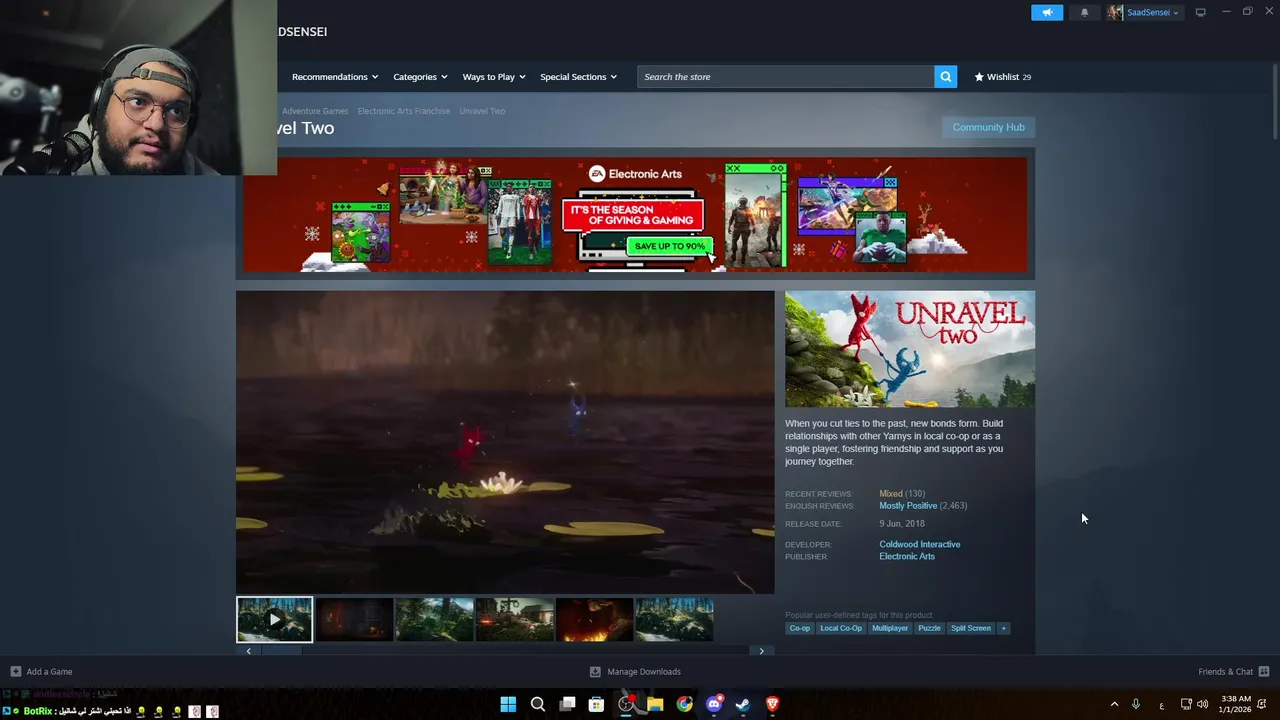
Task: Click the Split Screen tag
Action: click(x=970, y=628)
